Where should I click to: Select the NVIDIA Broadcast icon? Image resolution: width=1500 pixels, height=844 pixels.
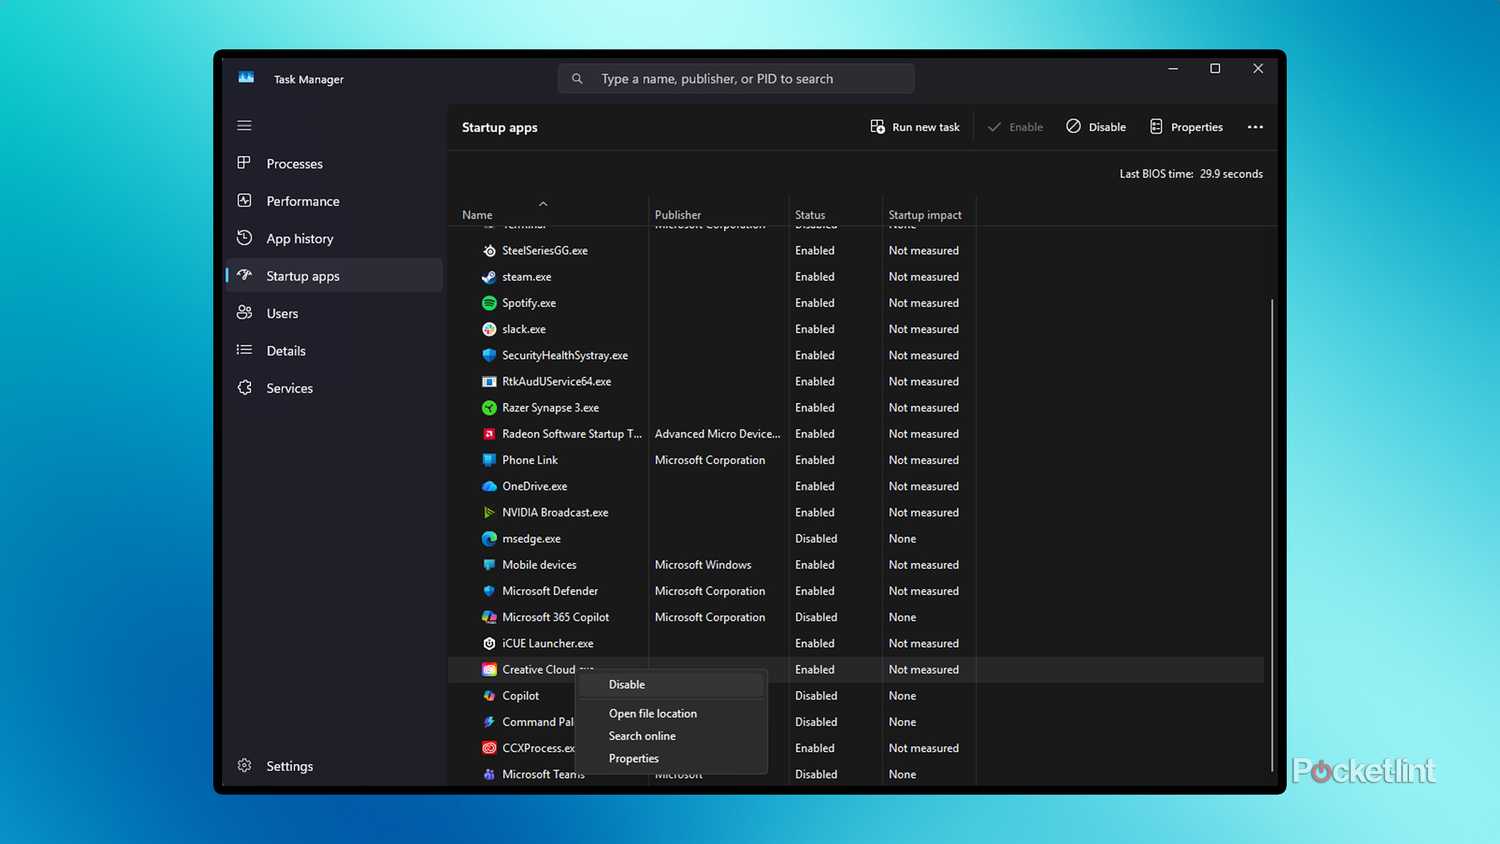click(x=489, y=512)
